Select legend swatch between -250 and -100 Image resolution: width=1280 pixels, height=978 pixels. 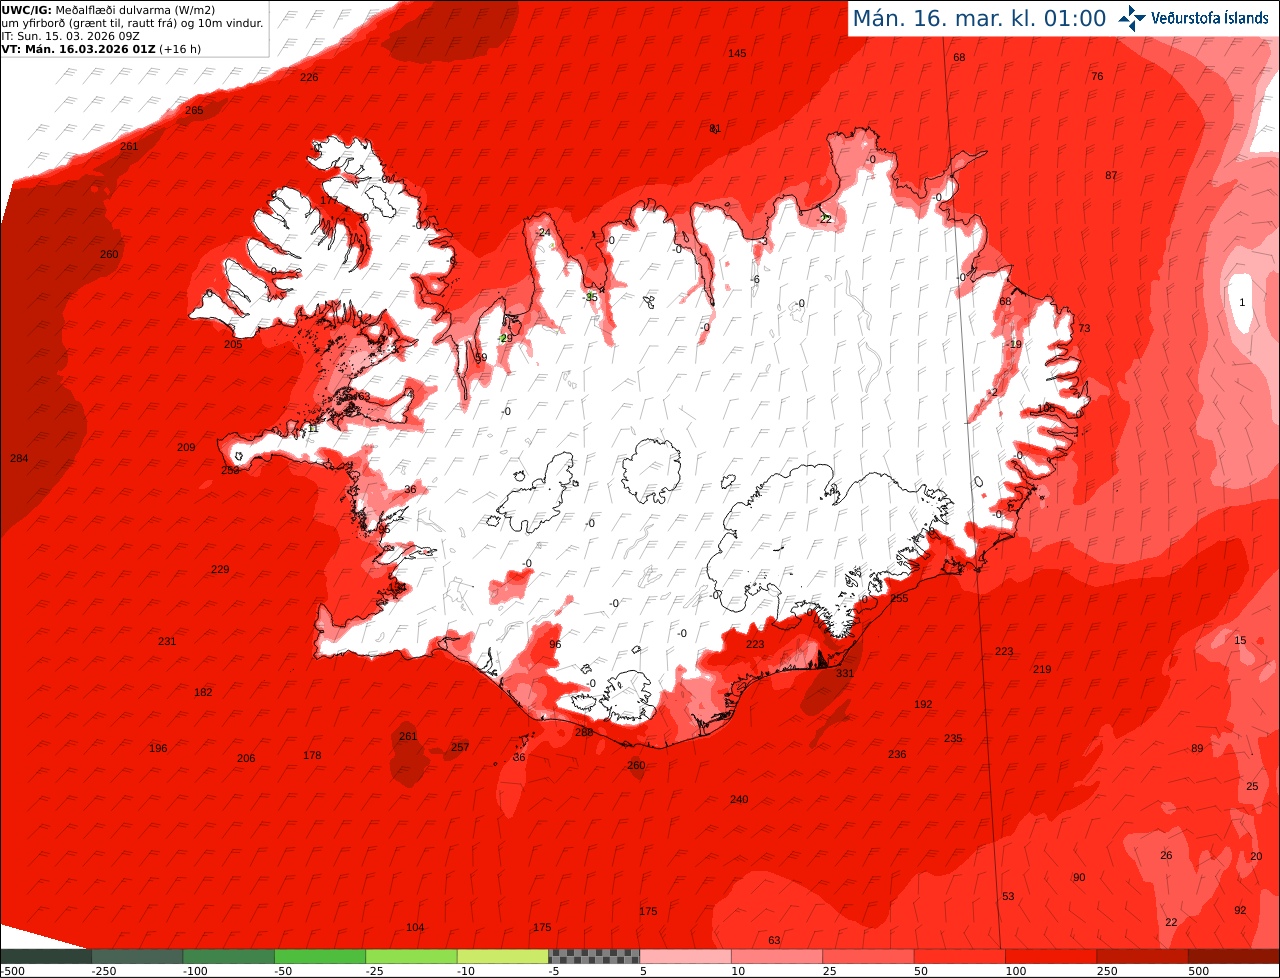pos(137,956)
